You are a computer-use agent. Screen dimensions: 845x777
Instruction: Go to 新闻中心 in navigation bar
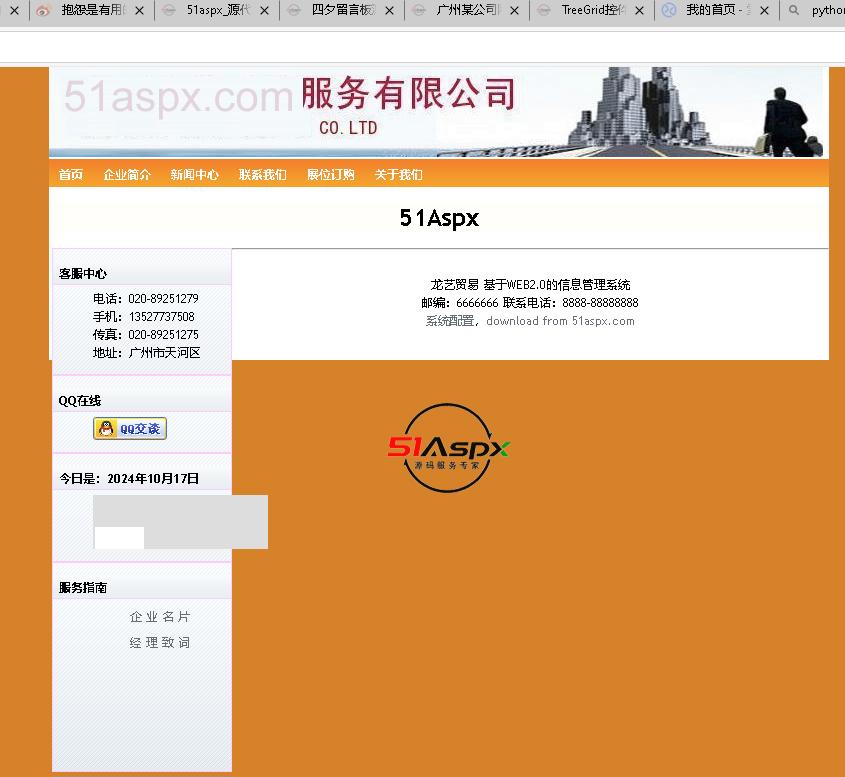(195, 175)
